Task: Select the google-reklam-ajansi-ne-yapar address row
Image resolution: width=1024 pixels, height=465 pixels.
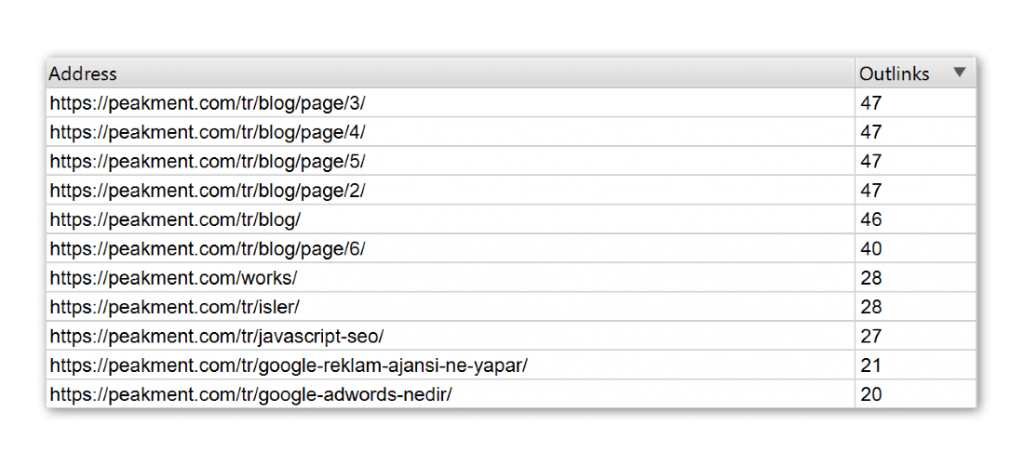Action: (288, 365)
